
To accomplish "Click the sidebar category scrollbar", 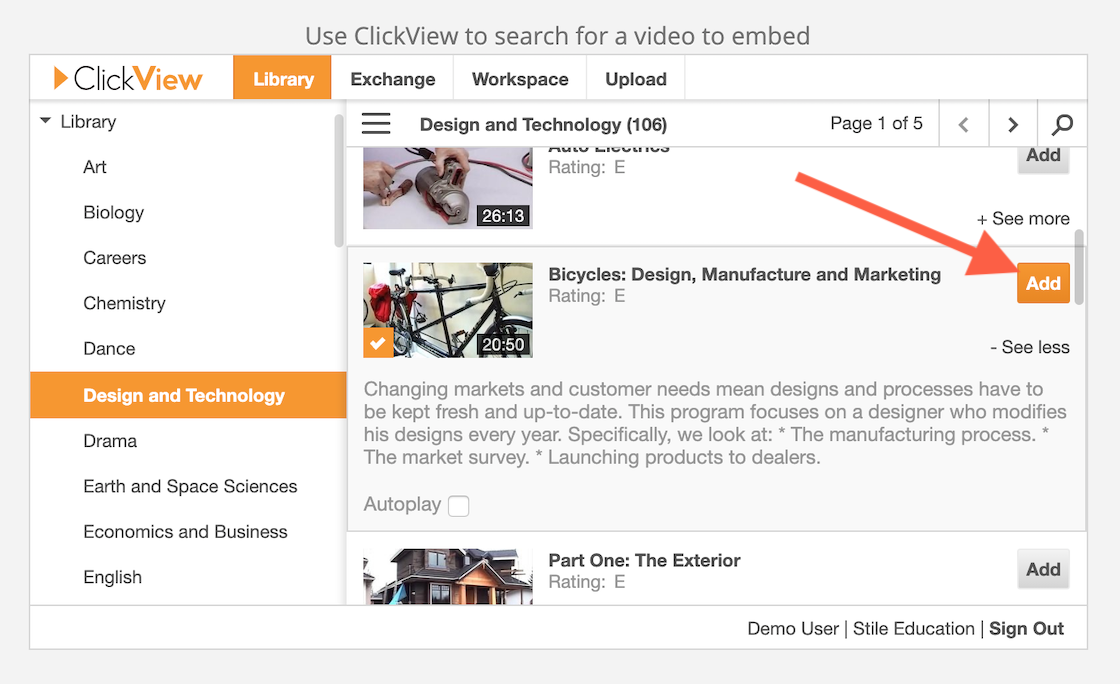I will [x=339, y=180].
